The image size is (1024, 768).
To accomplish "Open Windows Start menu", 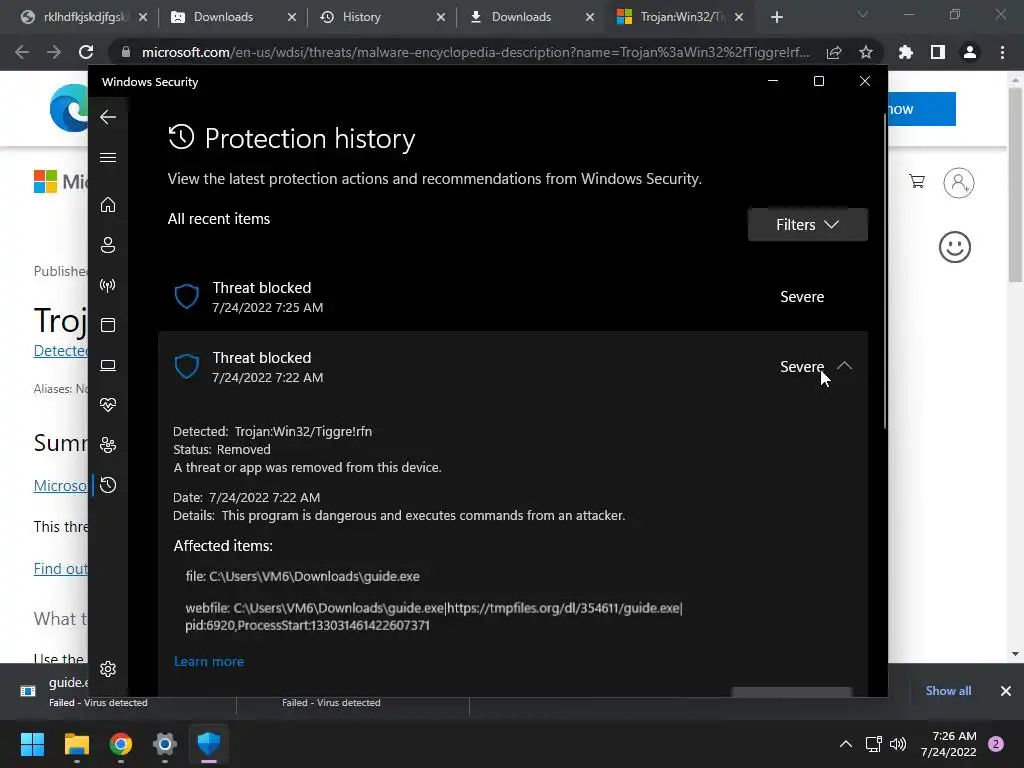I will pyautogui.click(x=33, y=744).
